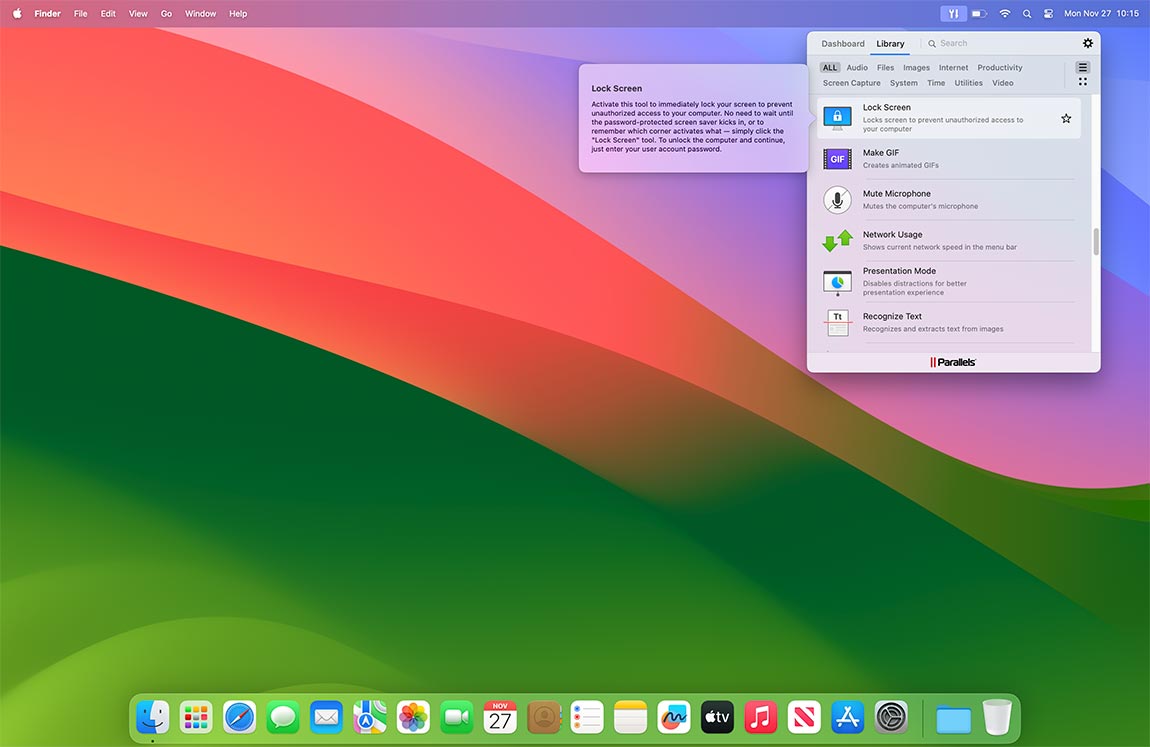Click Parallels Toolbox icon in menu bar
The image size is (1150, 747).
[953, 14]
